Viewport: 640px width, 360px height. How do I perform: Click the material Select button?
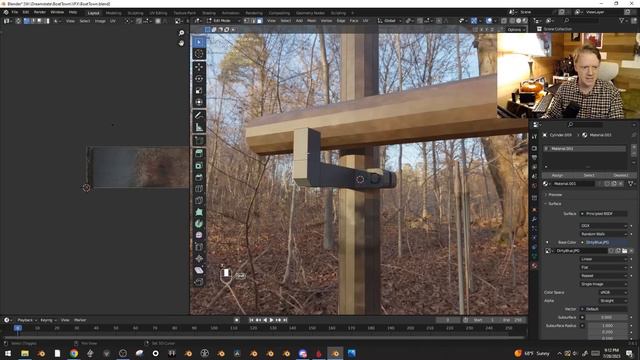click(589, 176)
